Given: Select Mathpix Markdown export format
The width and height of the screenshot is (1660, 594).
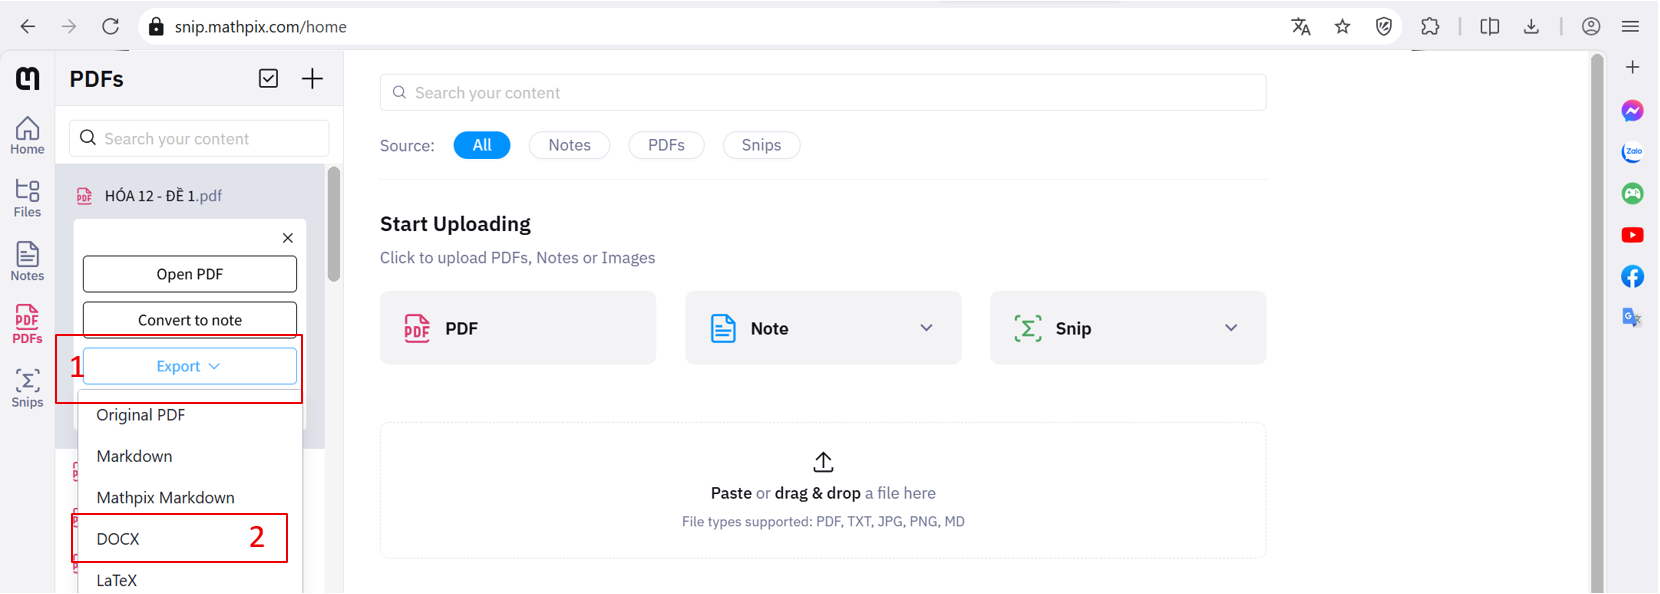Looking at the screenshot, I should 165,498.
